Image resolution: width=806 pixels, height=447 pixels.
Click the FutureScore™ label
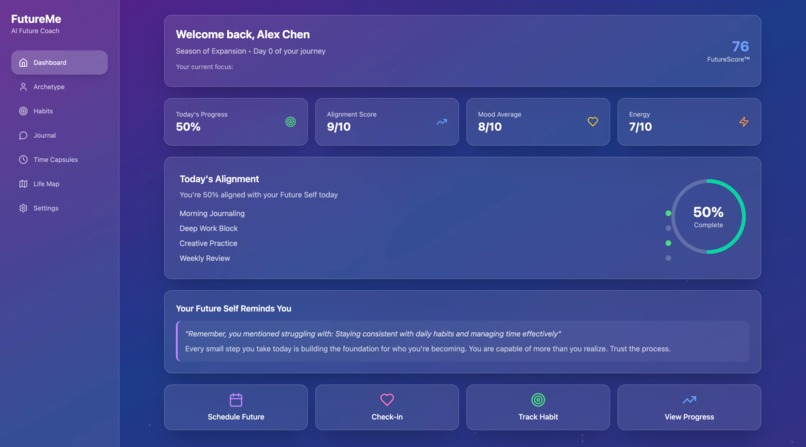click(x=728, y=60)
